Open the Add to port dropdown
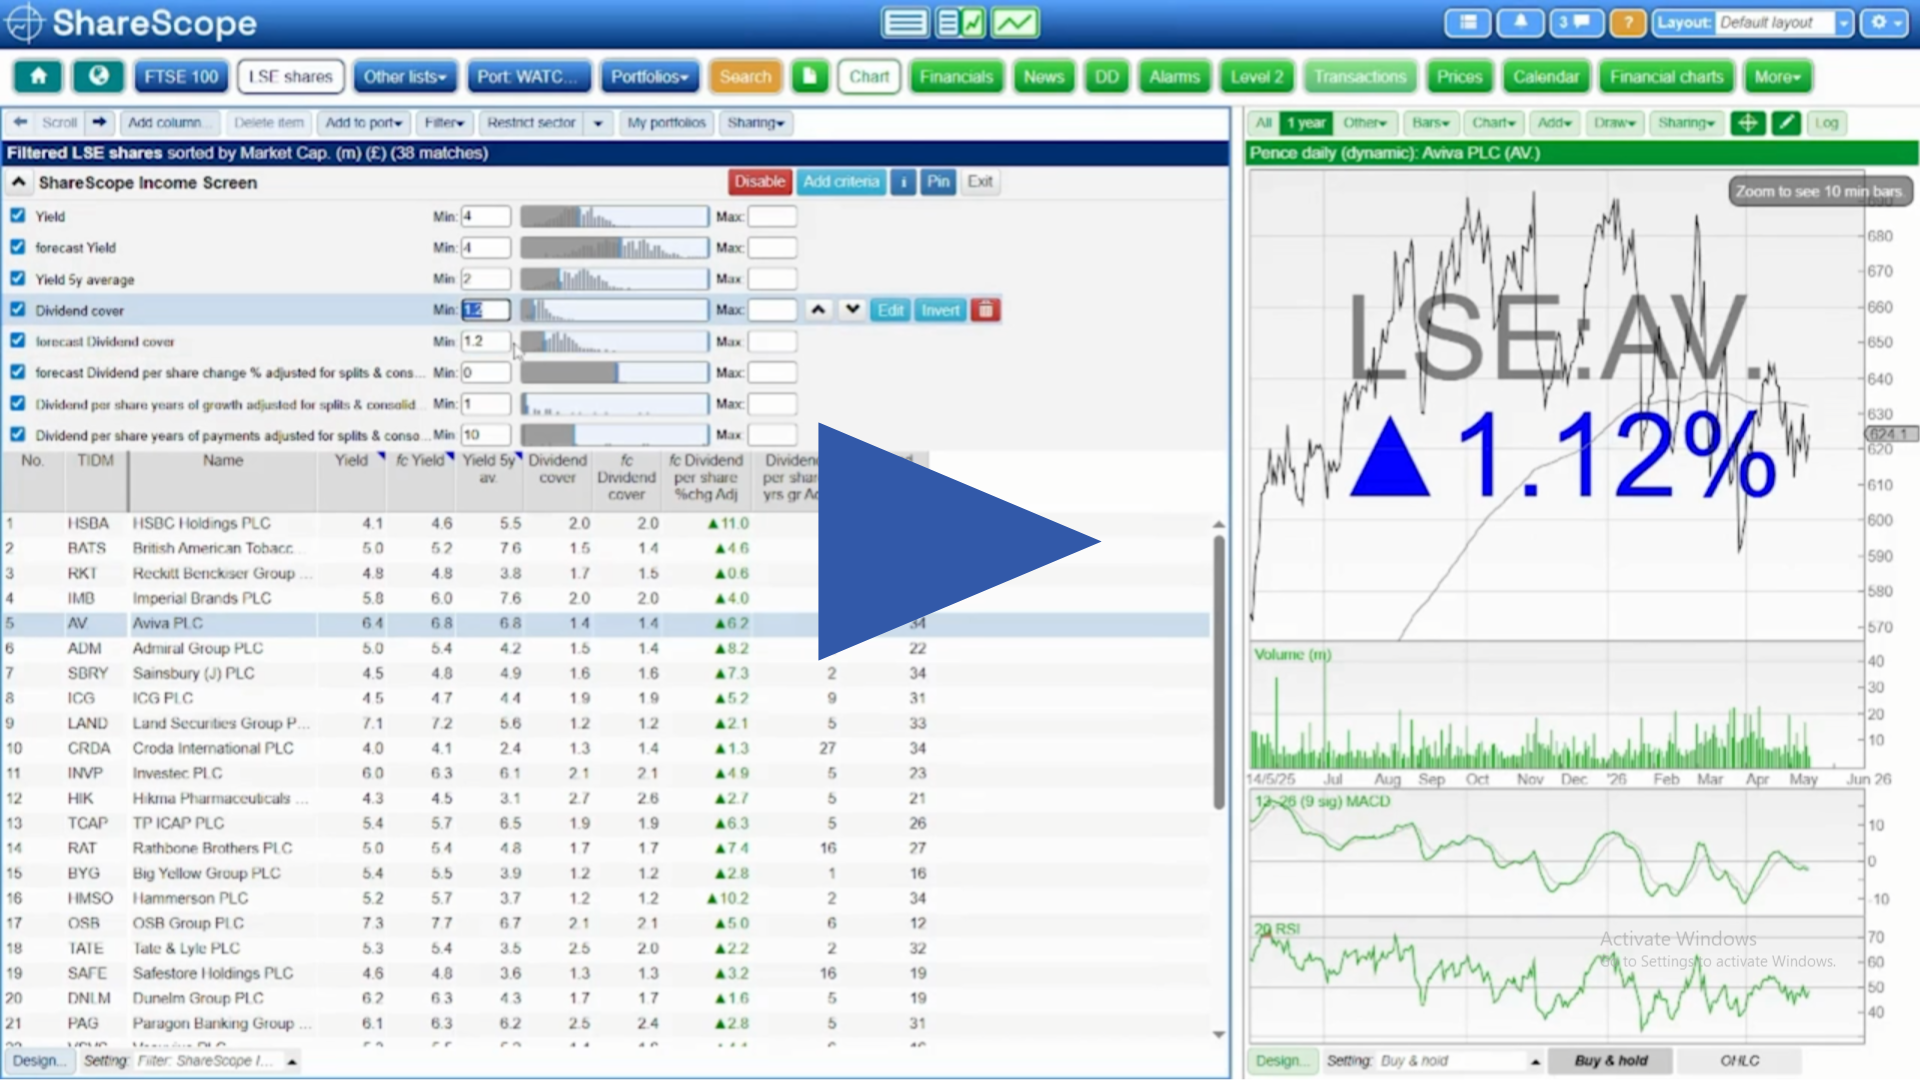 [363, 123]
